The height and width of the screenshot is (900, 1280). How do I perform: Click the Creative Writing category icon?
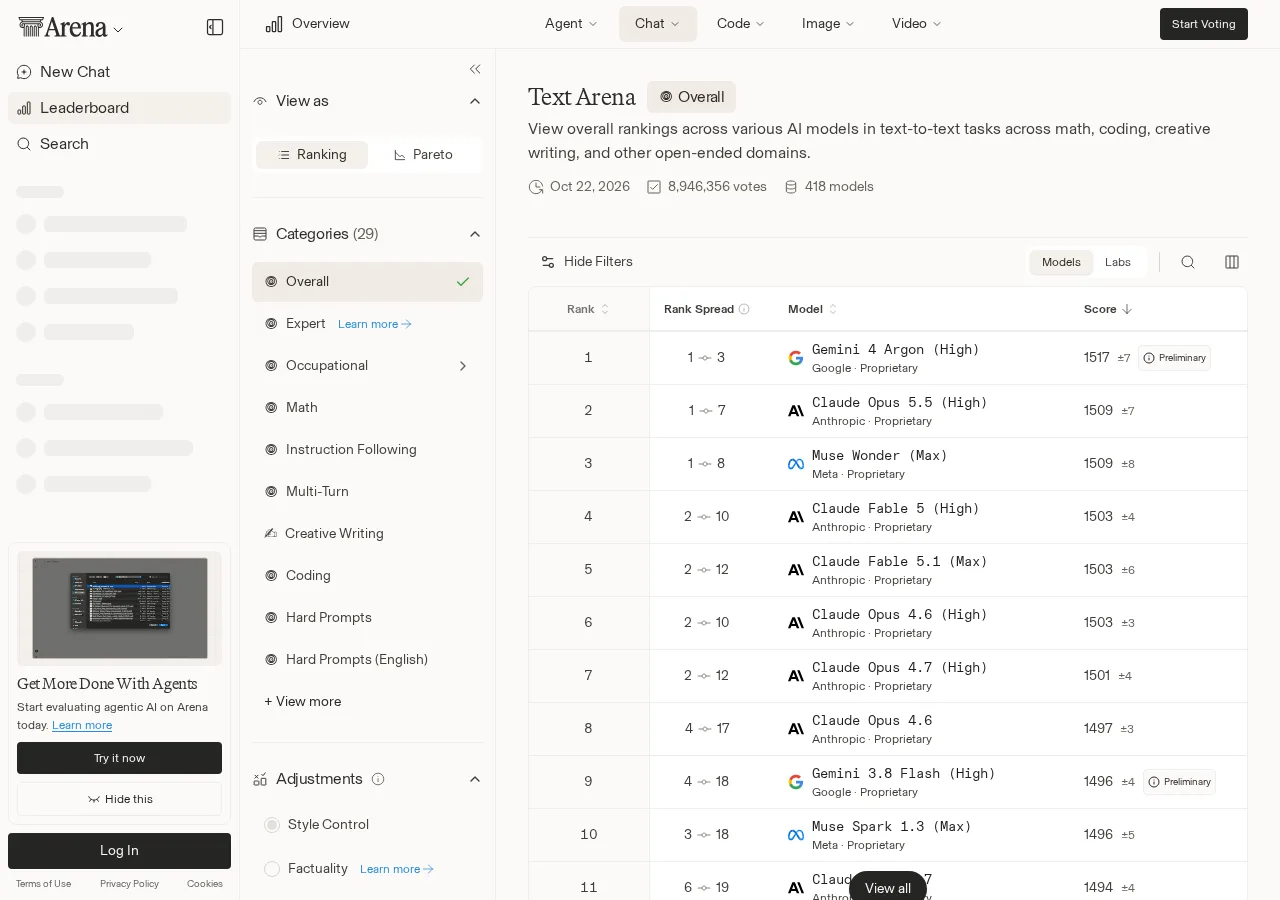coord(270,533)
